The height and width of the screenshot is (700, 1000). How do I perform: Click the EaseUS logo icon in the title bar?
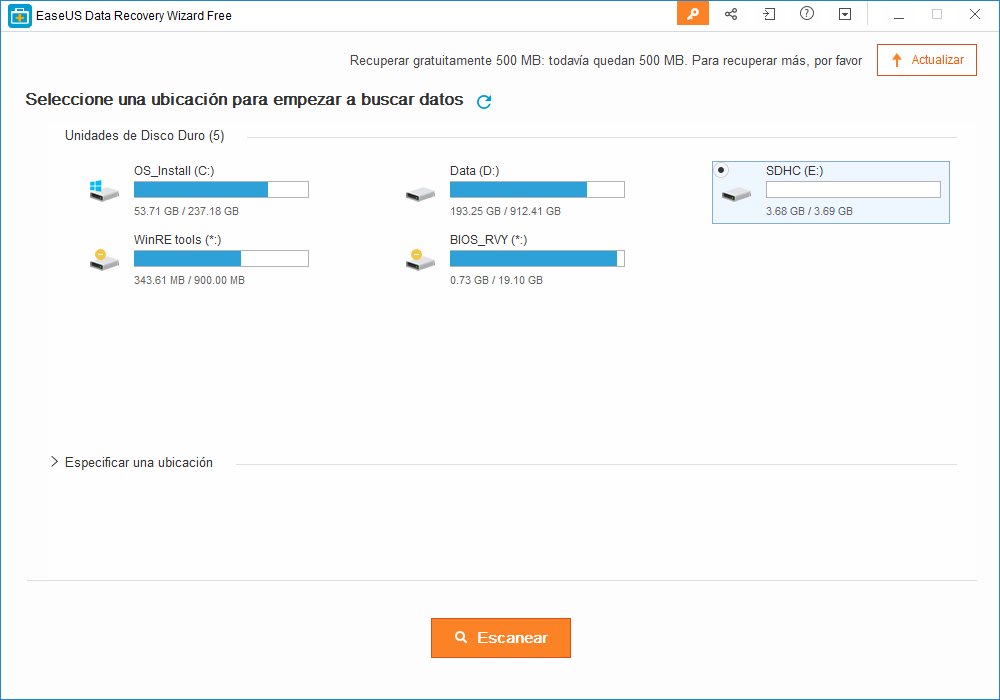pos(19,14)
